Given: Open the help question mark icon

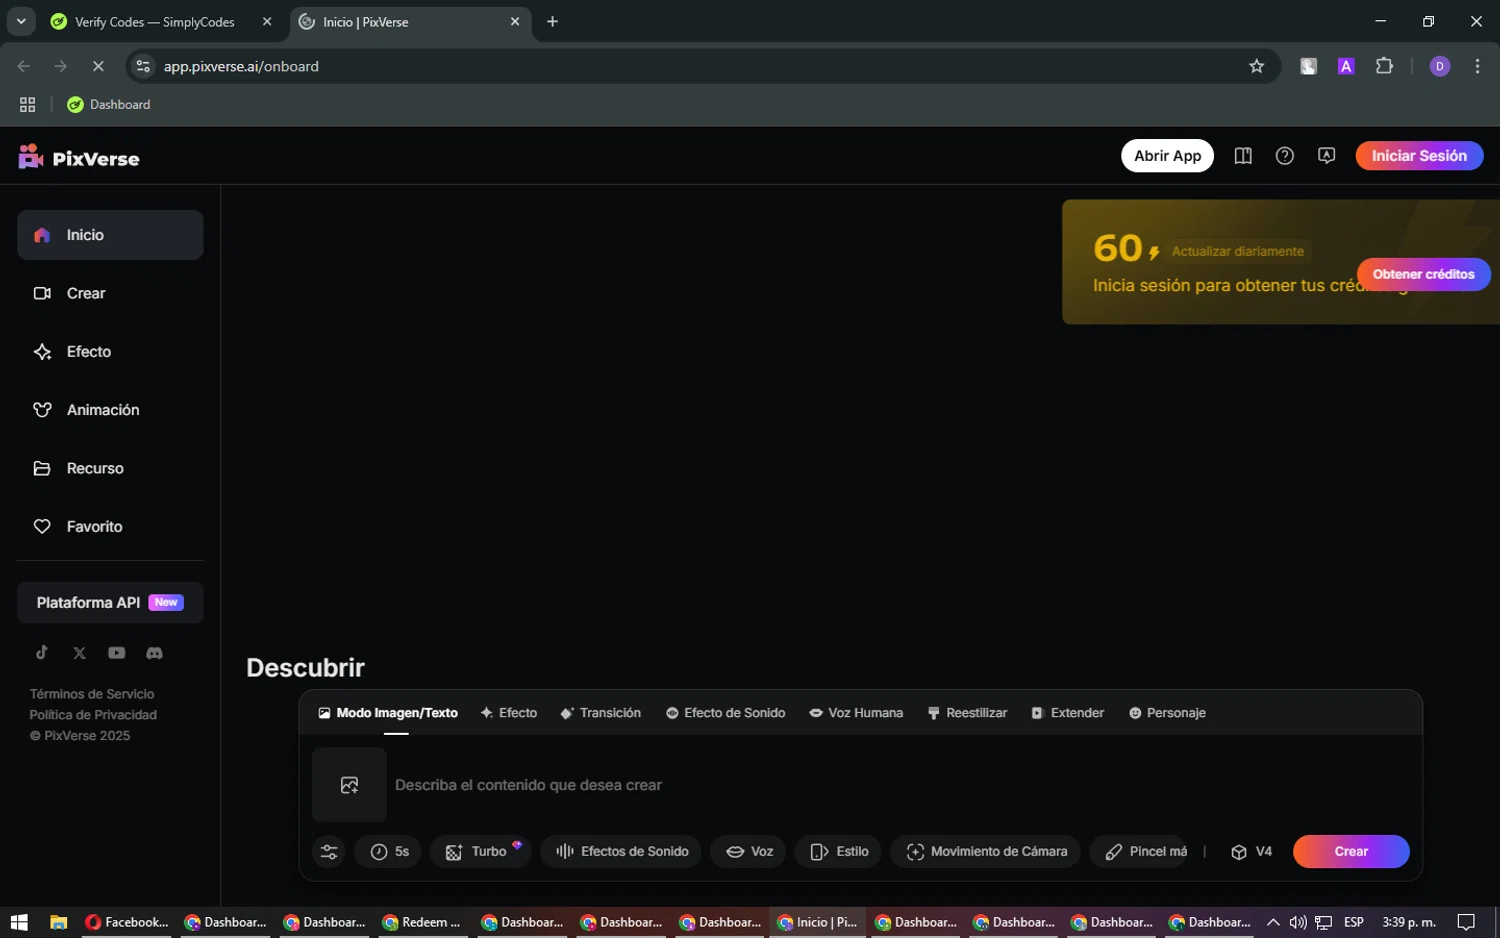Looking at the screenshot, I should pos(1285,156).
